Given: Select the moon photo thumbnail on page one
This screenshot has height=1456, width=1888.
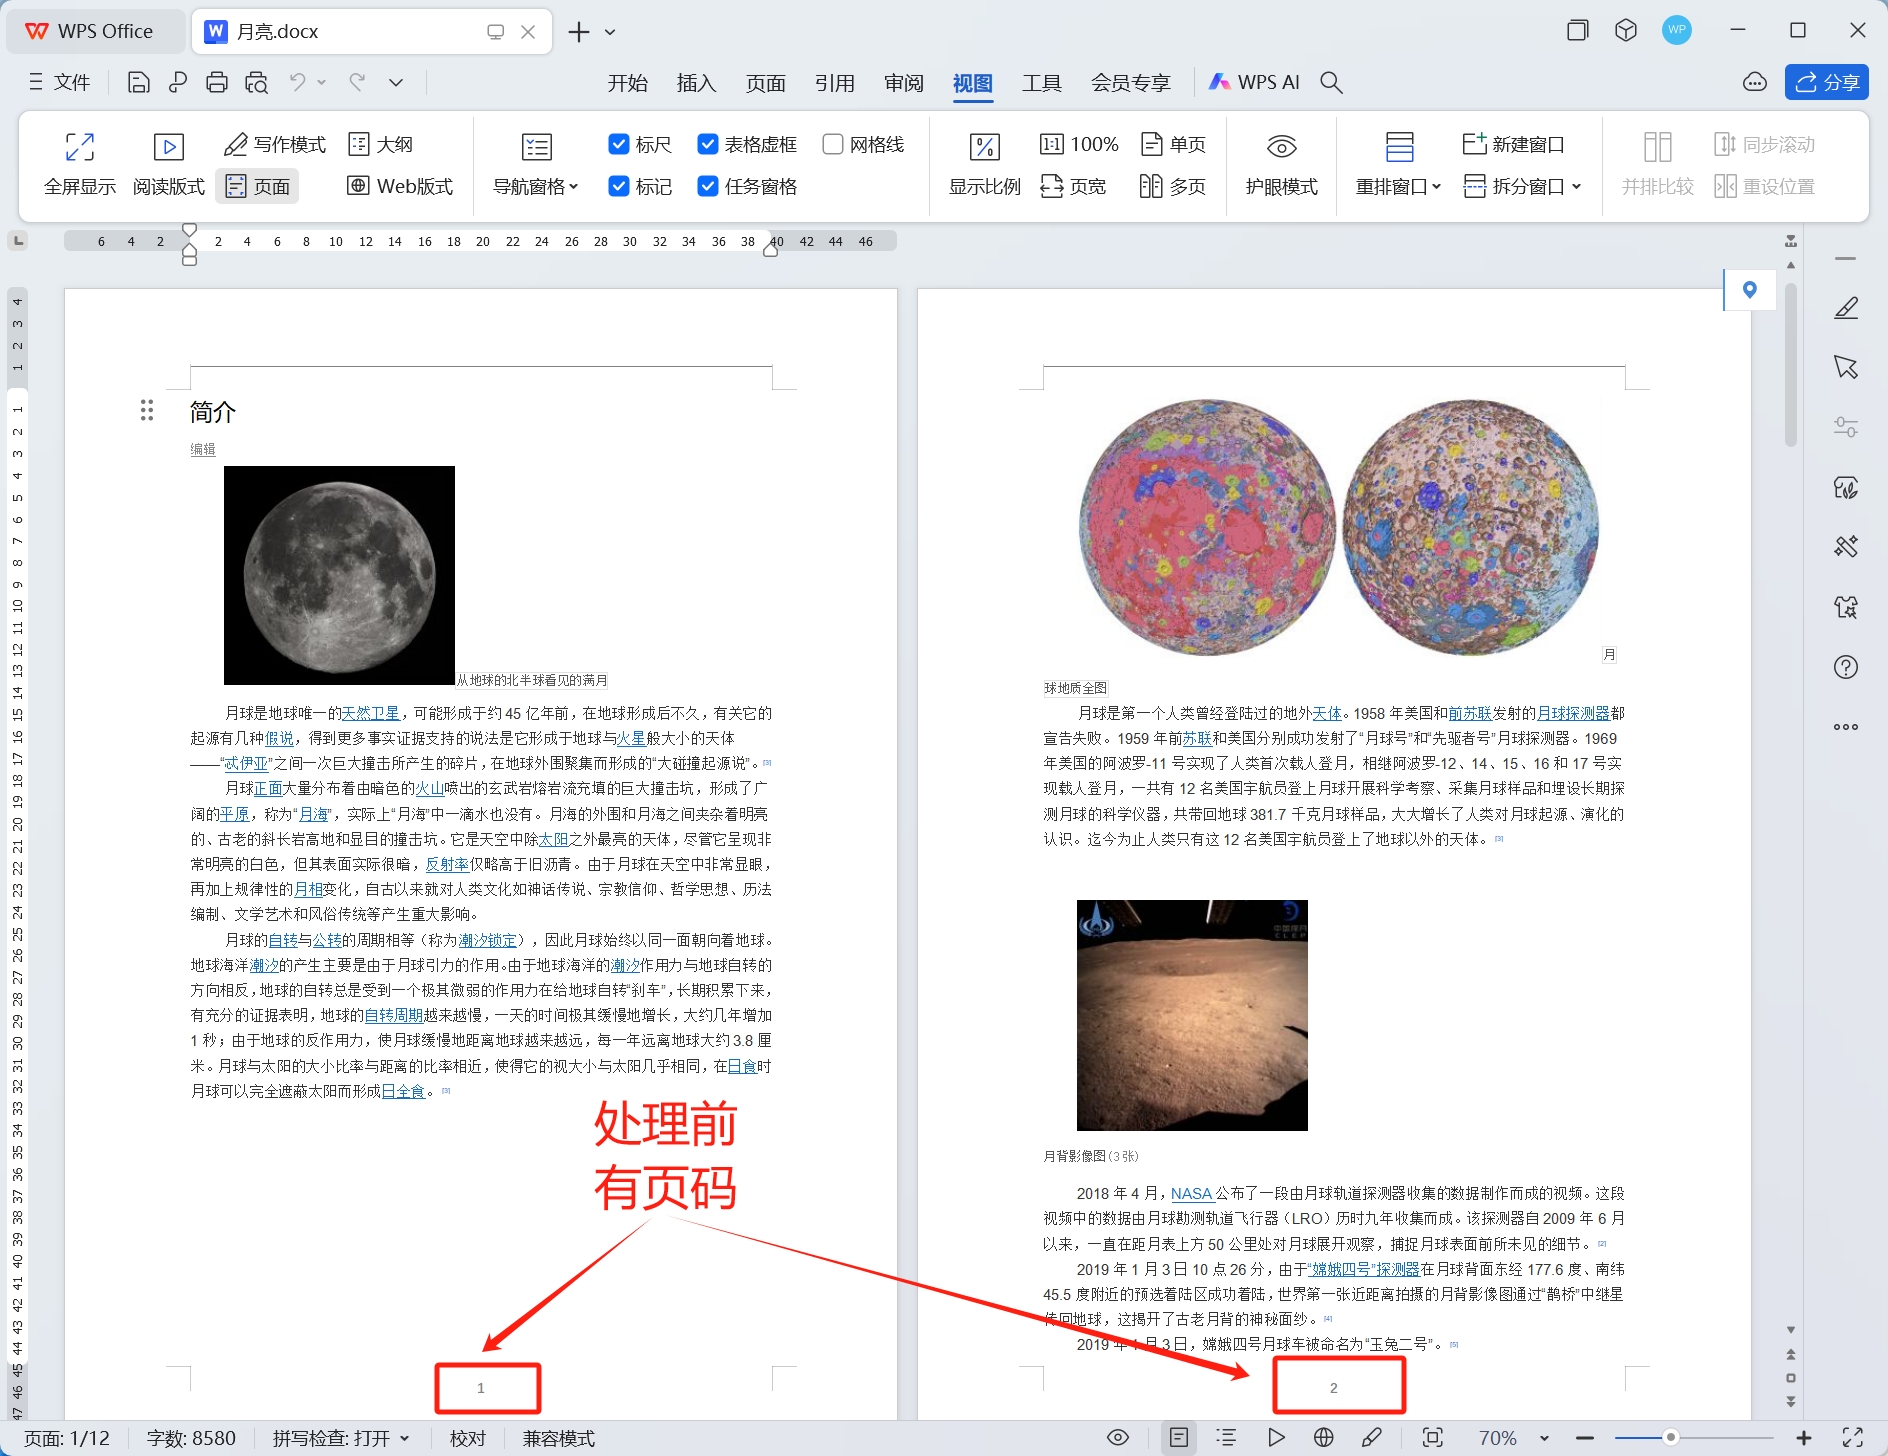Looking at the screenshot, I should click(339, 575).
